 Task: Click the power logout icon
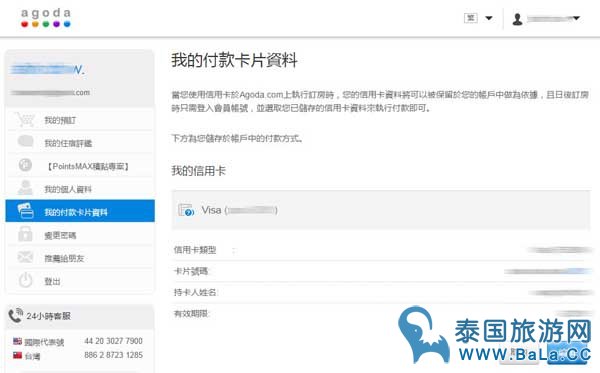click(25, 280)
